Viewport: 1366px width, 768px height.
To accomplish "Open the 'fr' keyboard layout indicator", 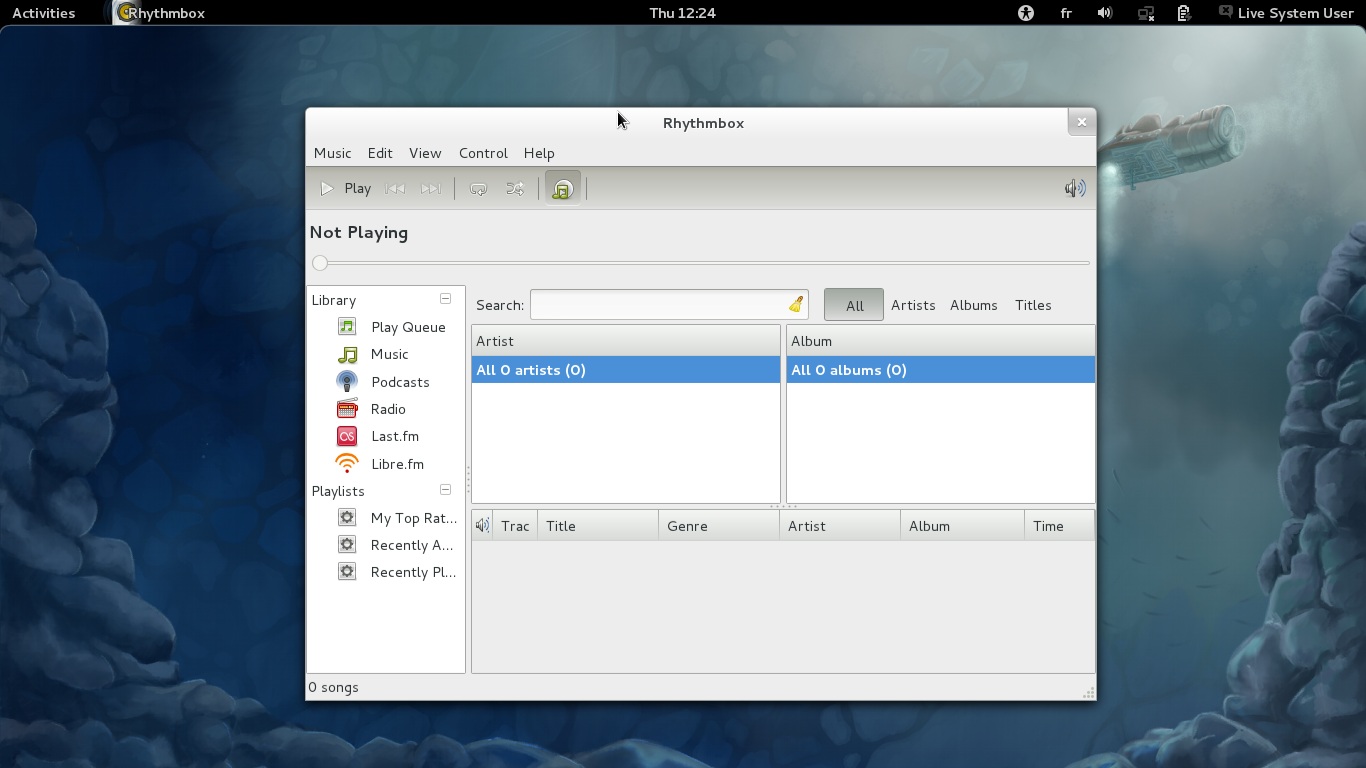I will pos(1066,13).
